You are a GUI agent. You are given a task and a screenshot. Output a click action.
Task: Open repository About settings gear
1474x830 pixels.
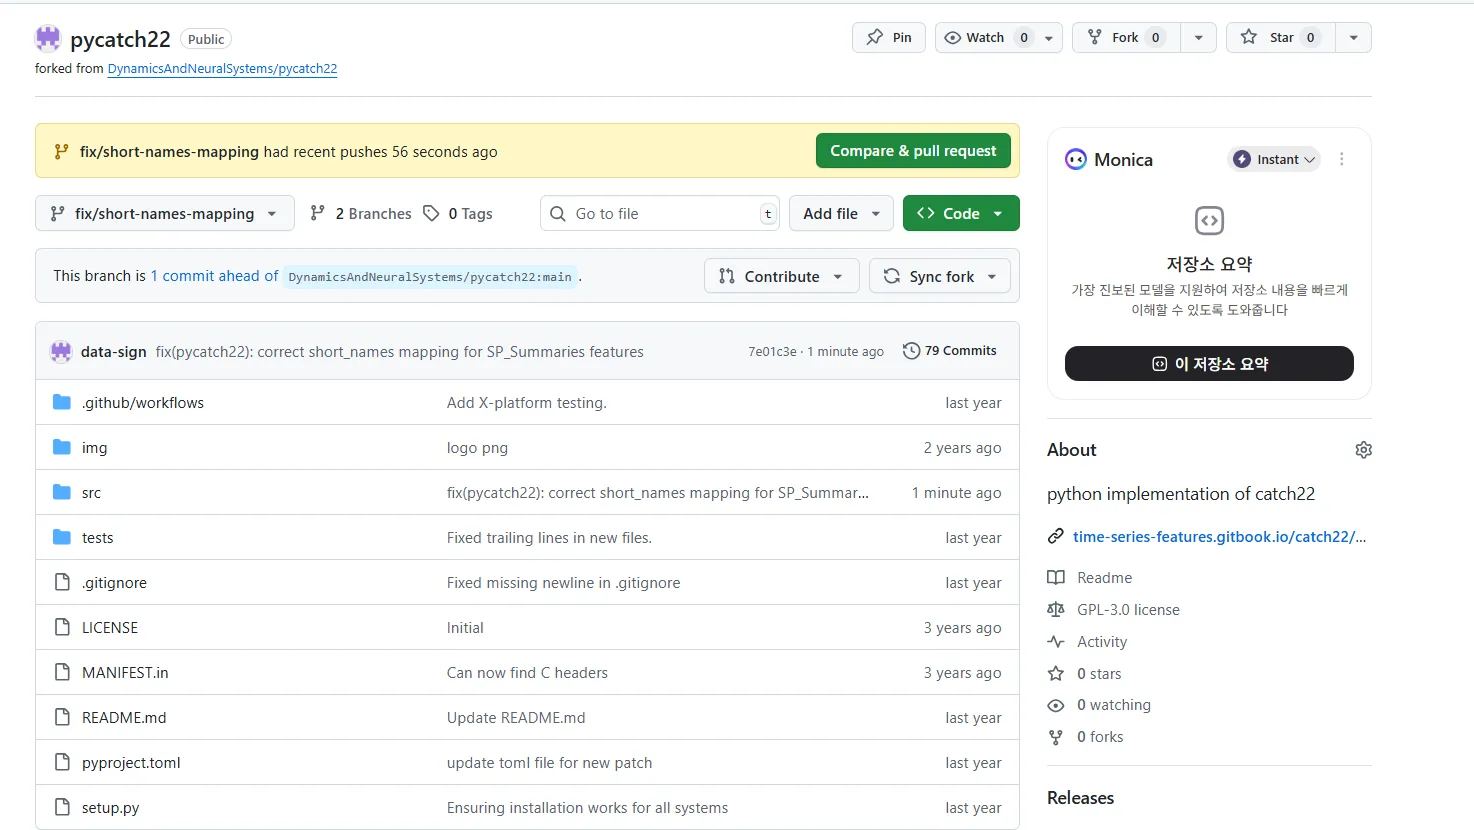click(1363, 450)
